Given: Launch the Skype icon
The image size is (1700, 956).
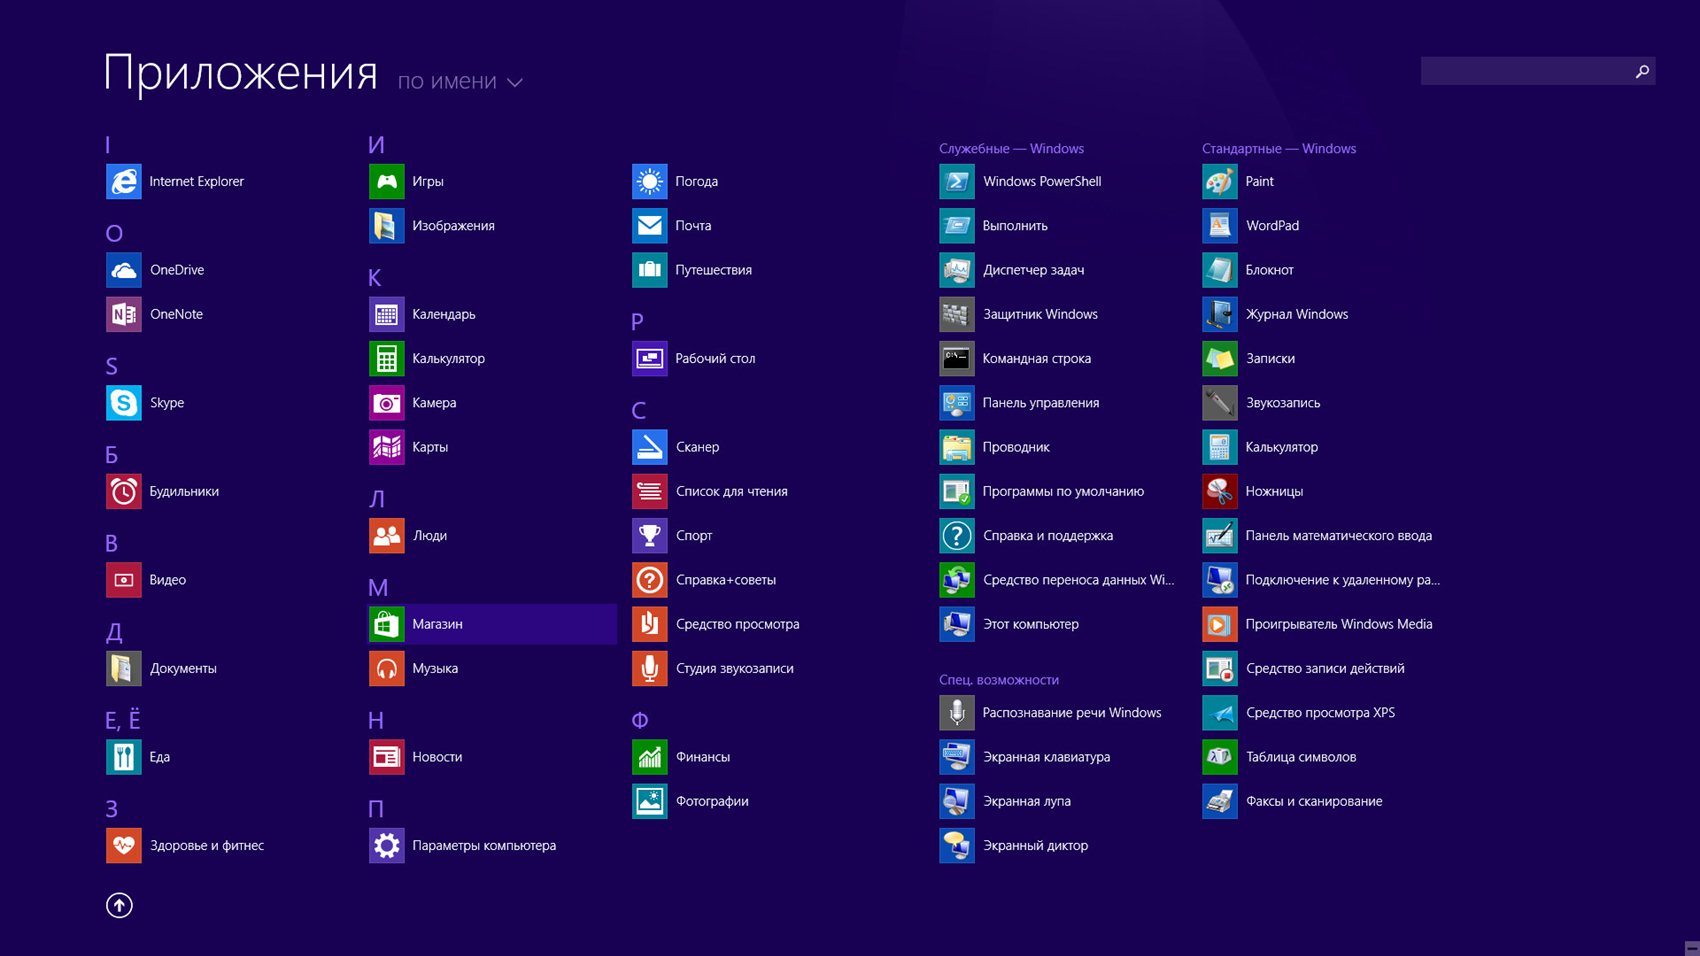Looking at the screenshot, I should click(124, 403).
